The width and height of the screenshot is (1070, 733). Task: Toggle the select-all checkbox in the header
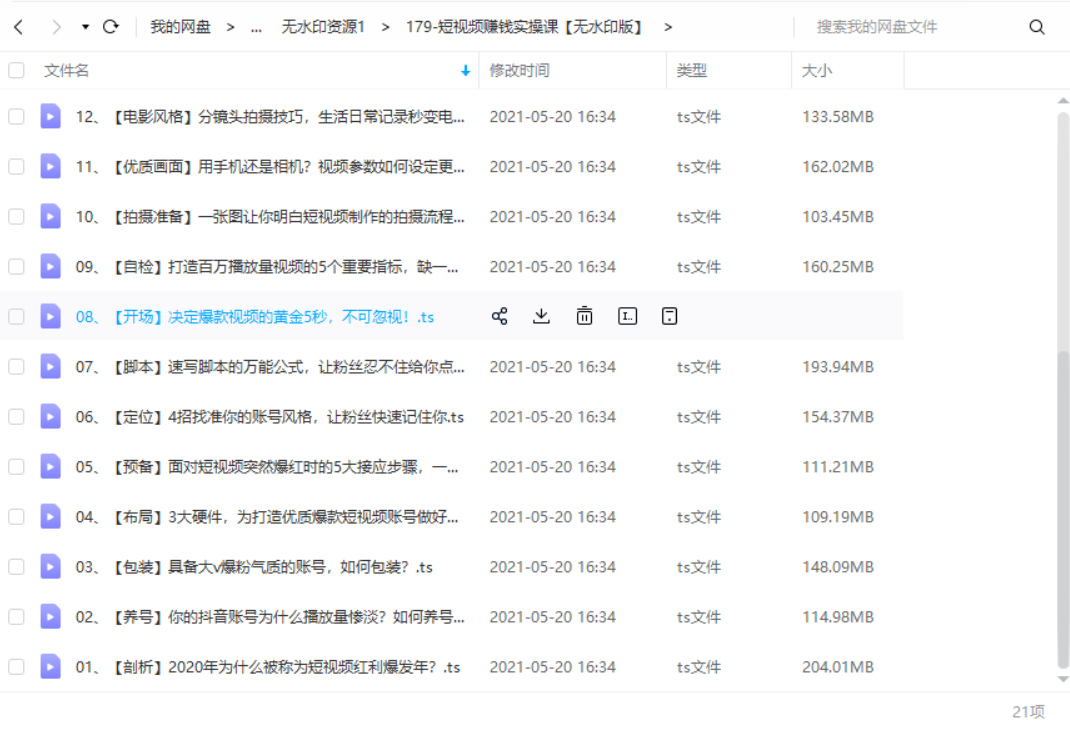pos(16,70)
